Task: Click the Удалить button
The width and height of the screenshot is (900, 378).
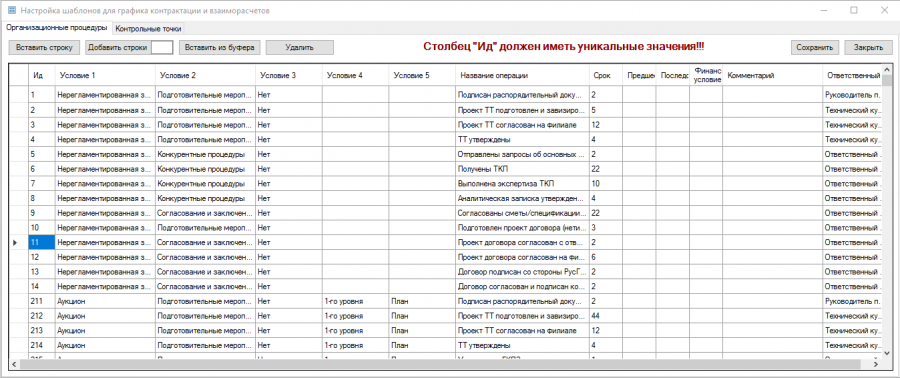Action: pos(300,48)
